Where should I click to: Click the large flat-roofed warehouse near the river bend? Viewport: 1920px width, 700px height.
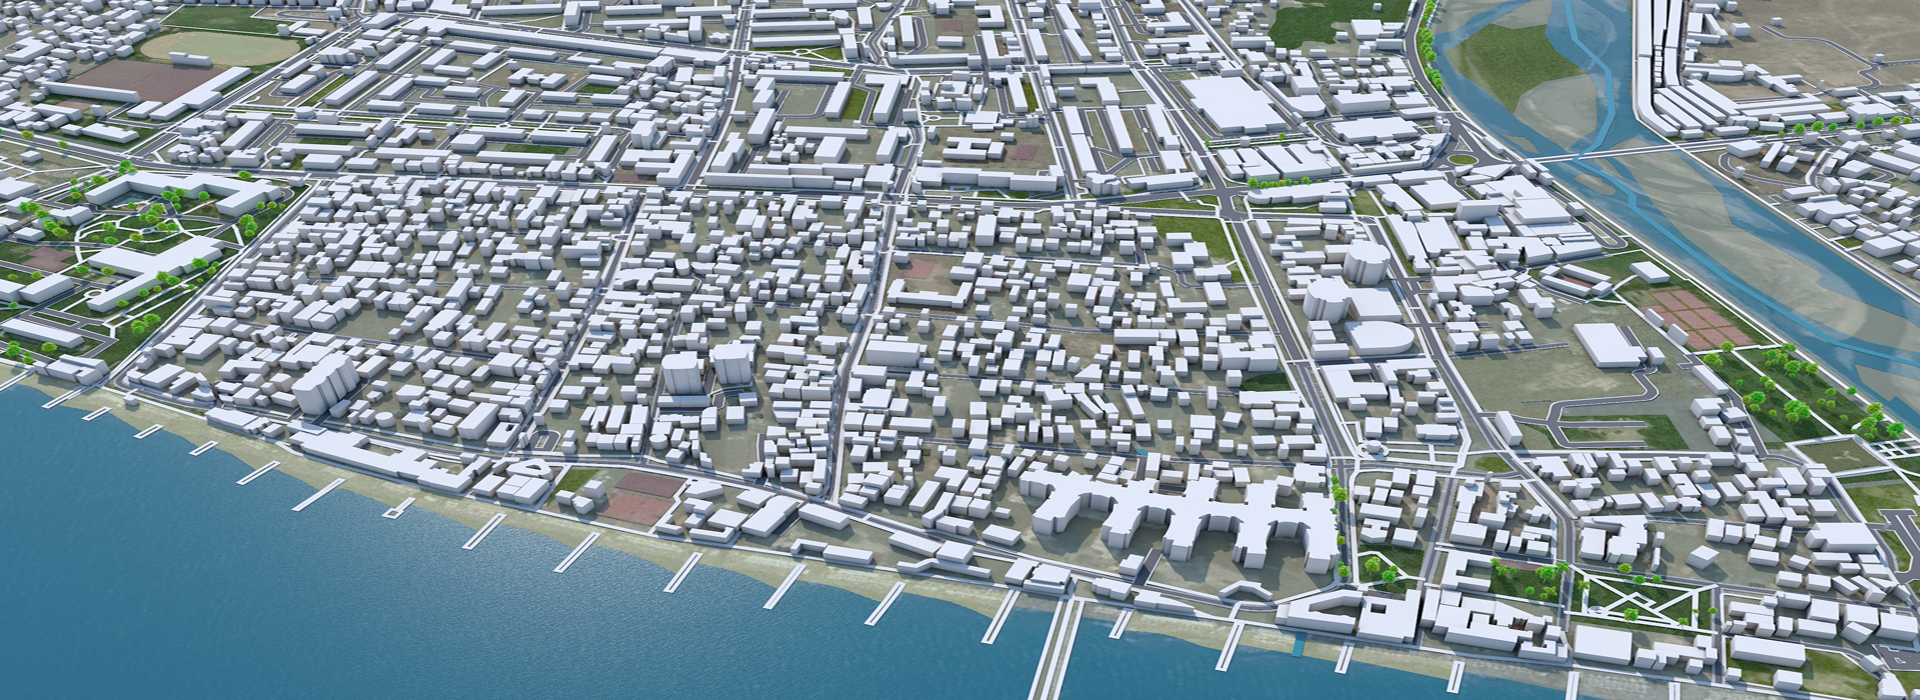(1233, 104)
